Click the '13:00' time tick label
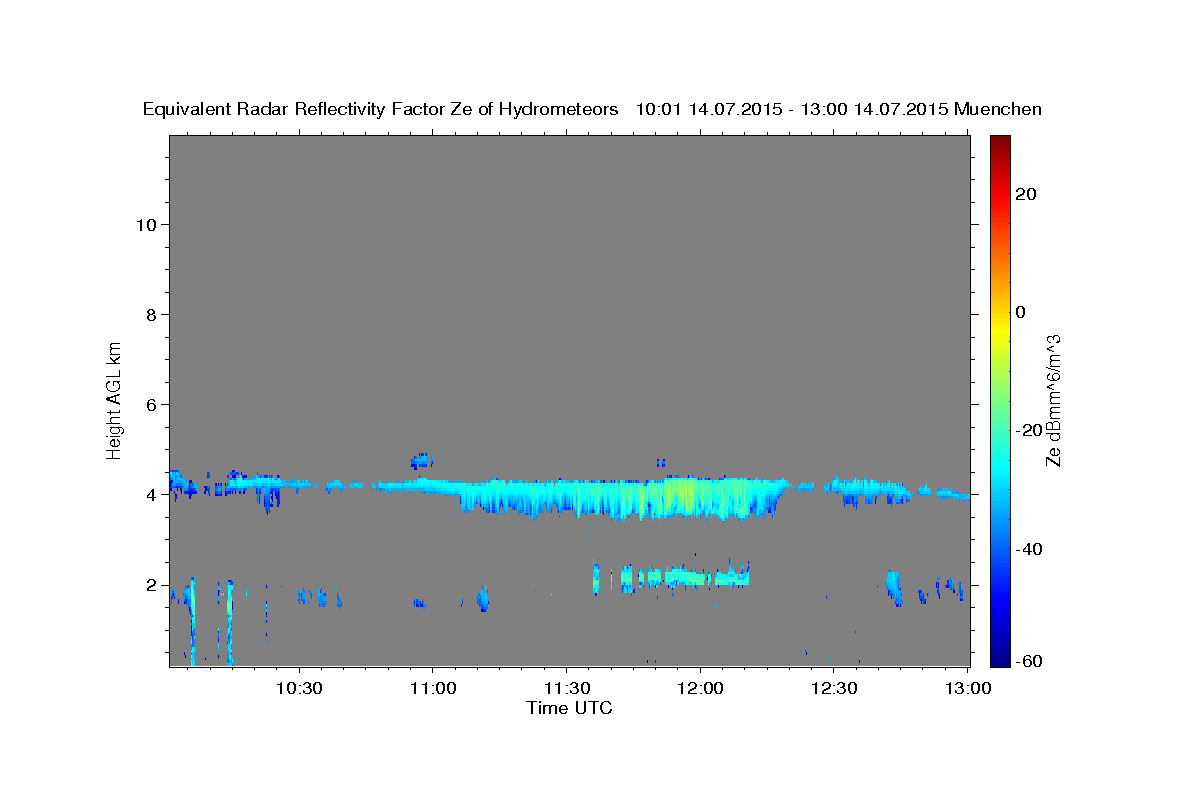Image resolution: width=1200 pixels, height=800 pixels. 967,688
